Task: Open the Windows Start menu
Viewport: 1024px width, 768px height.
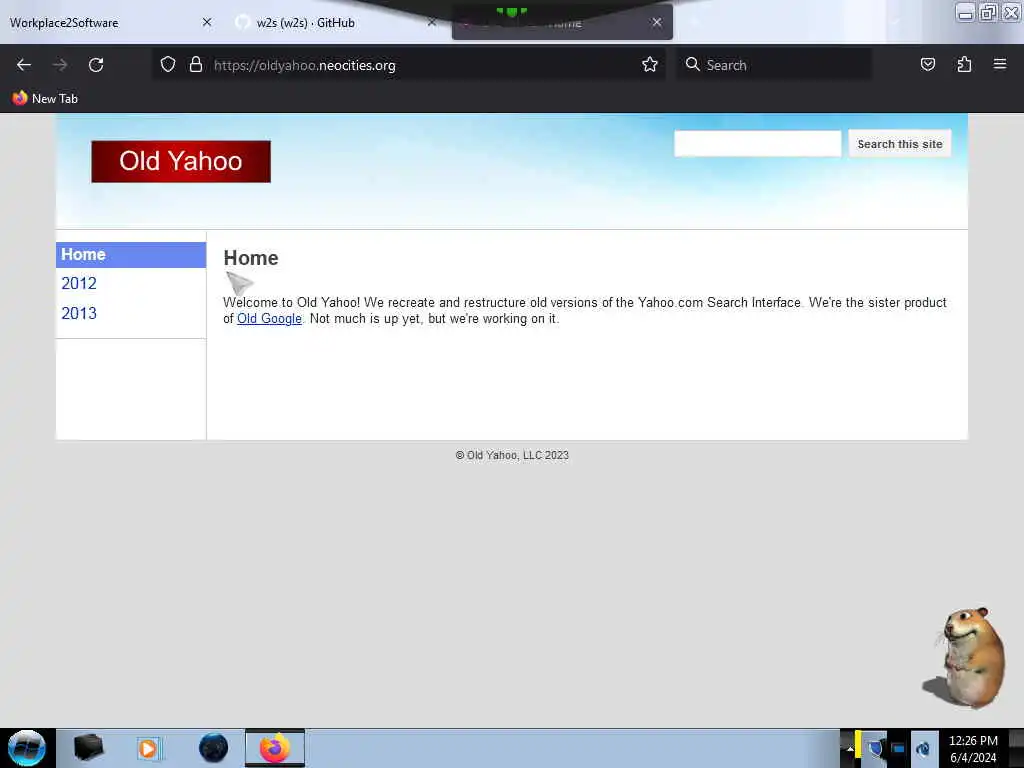Action: tap(27, 748)
